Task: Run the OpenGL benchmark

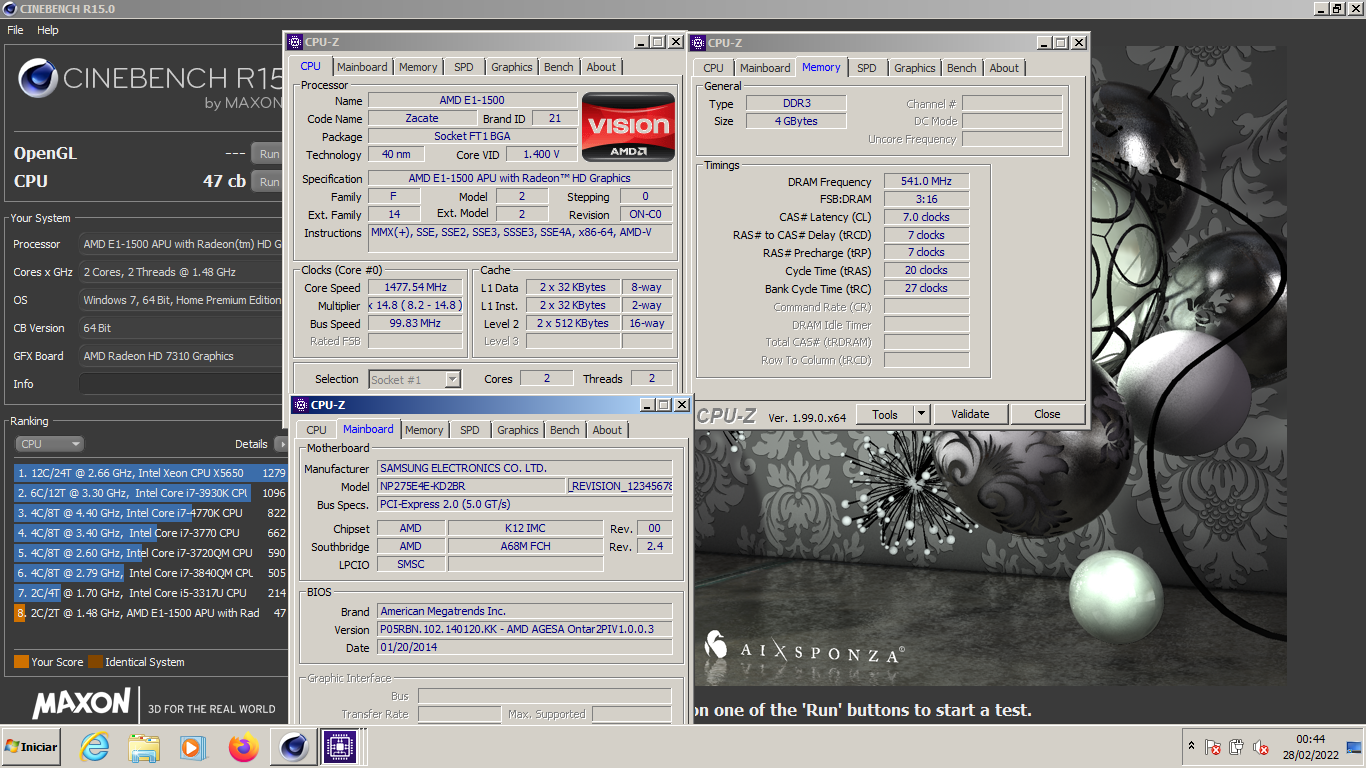Action: pyautogui.click(x=269, y=154)
